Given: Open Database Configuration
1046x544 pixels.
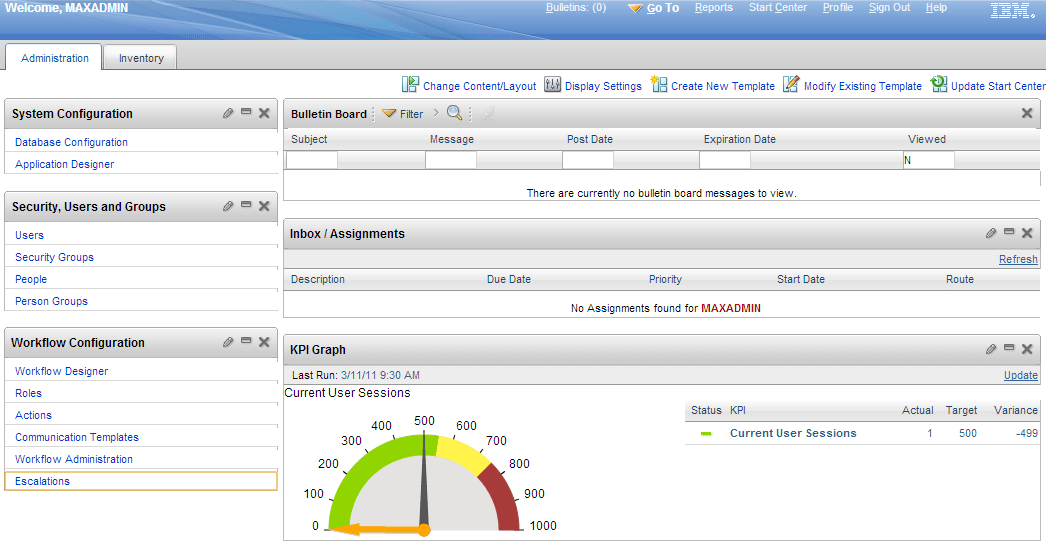Looking at the screenshot, I should [71, 142].
